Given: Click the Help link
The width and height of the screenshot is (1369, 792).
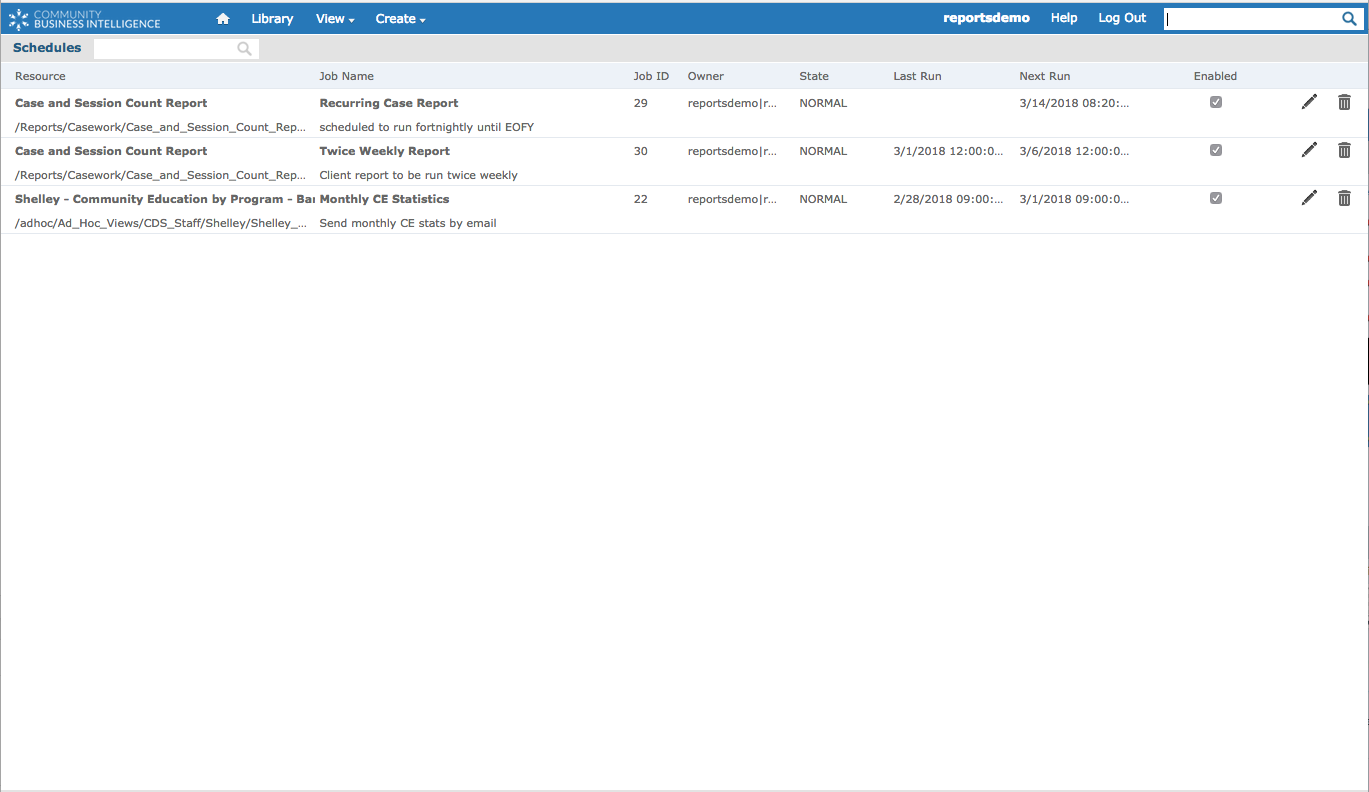Looking at the screenshot, I should (1064, 18).
